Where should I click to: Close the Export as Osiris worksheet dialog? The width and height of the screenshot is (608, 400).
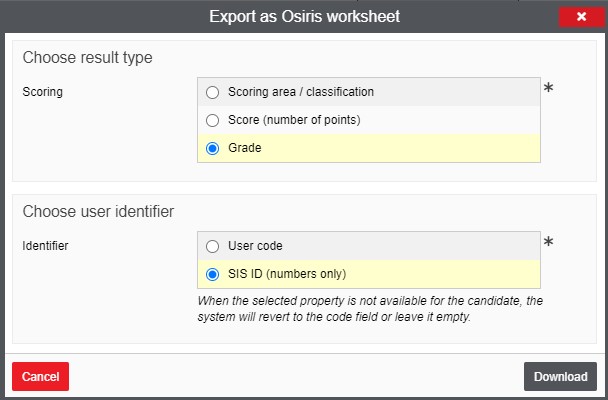click(x=581, y=16)
